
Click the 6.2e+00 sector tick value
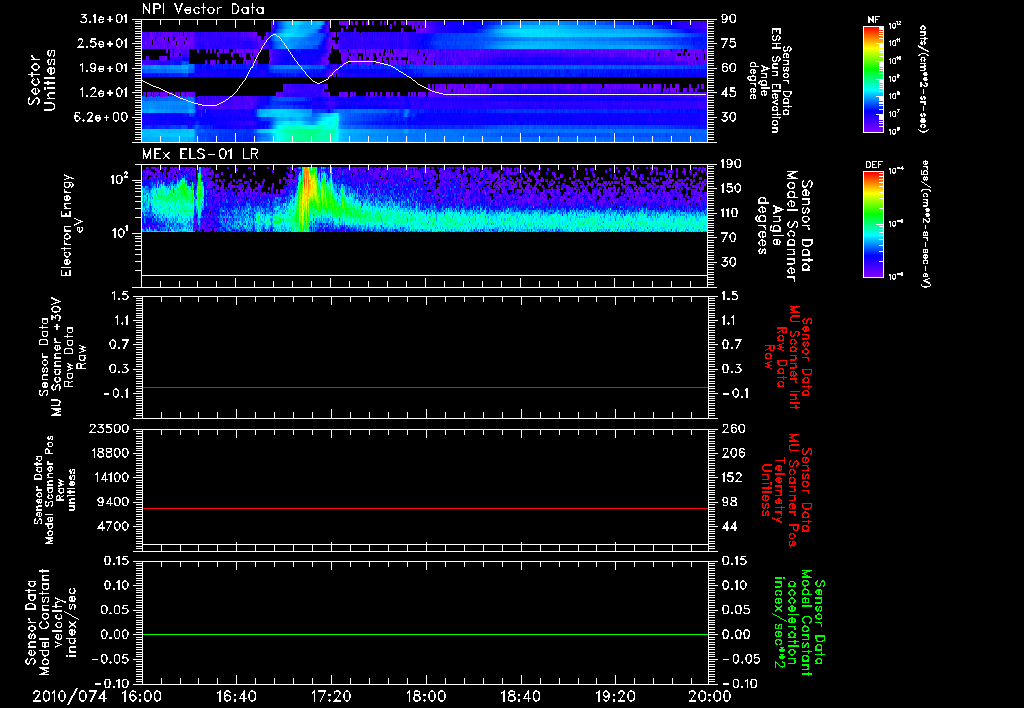pos(103,117)
